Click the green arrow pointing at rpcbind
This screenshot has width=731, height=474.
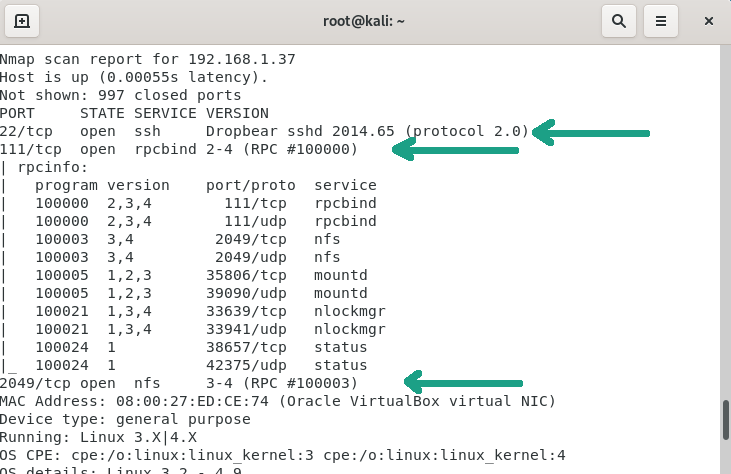456,150
